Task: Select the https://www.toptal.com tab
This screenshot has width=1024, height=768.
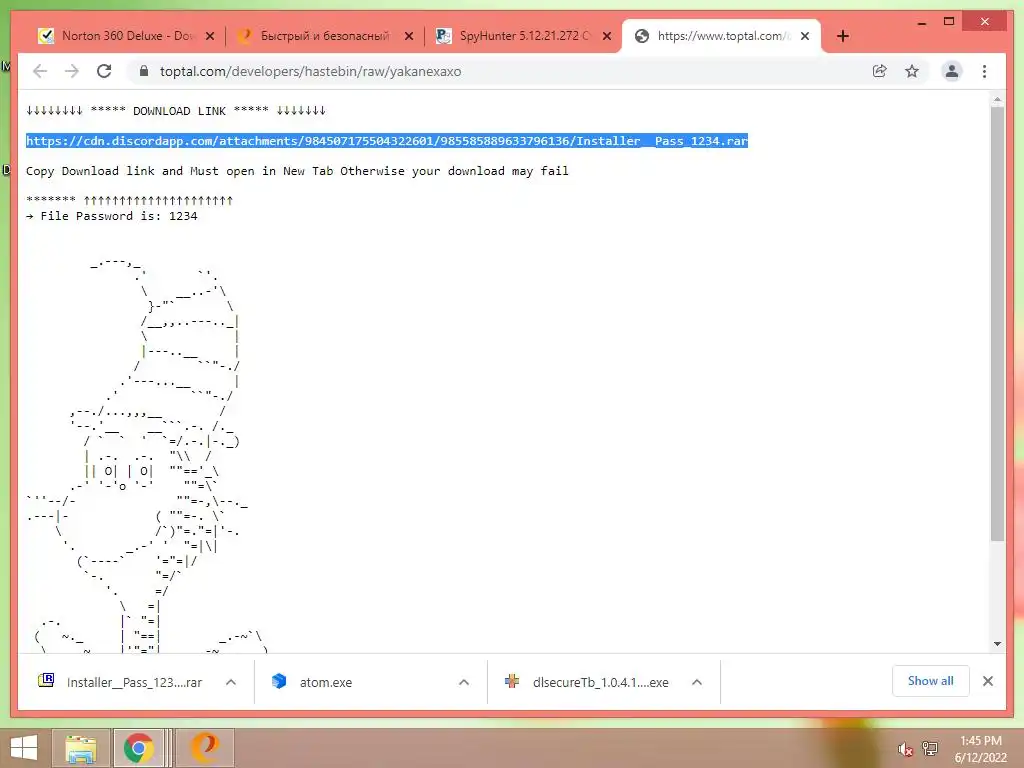Action: click(x=721, y=36)
